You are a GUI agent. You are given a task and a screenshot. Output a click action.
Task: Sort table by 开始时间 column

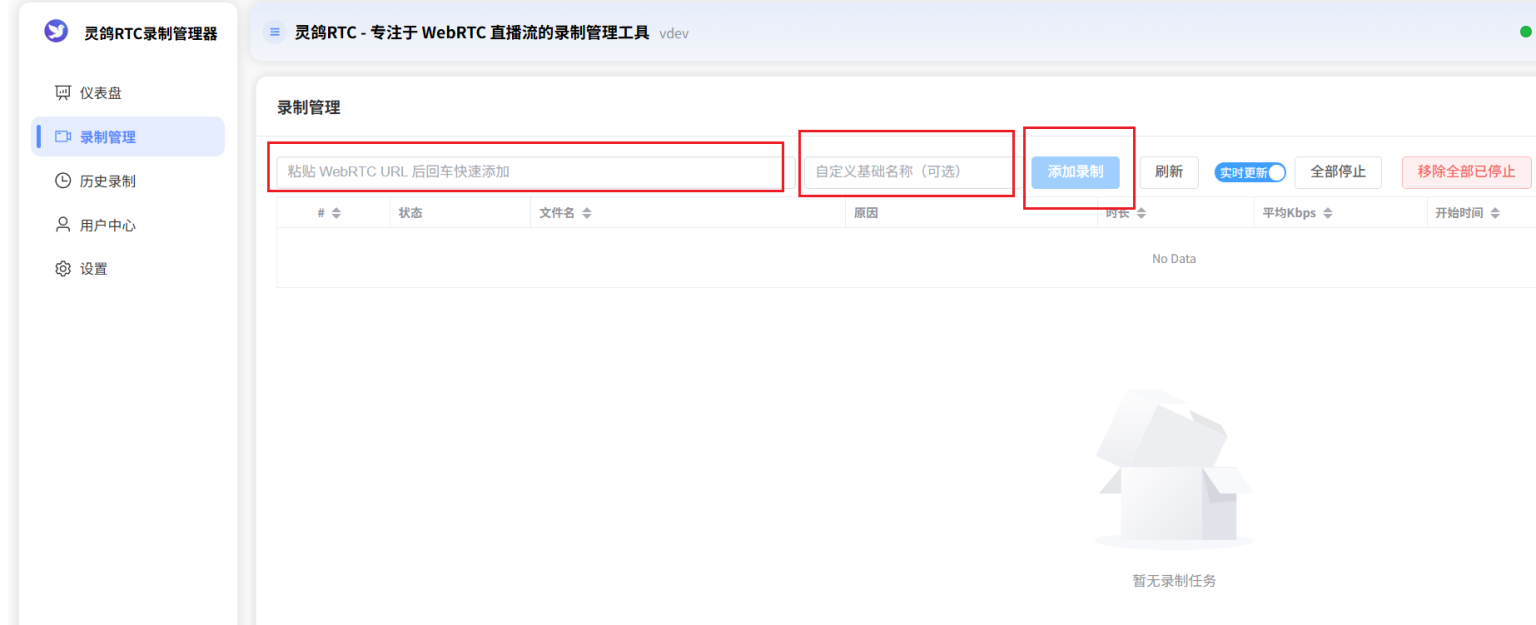pos(1494,213)
